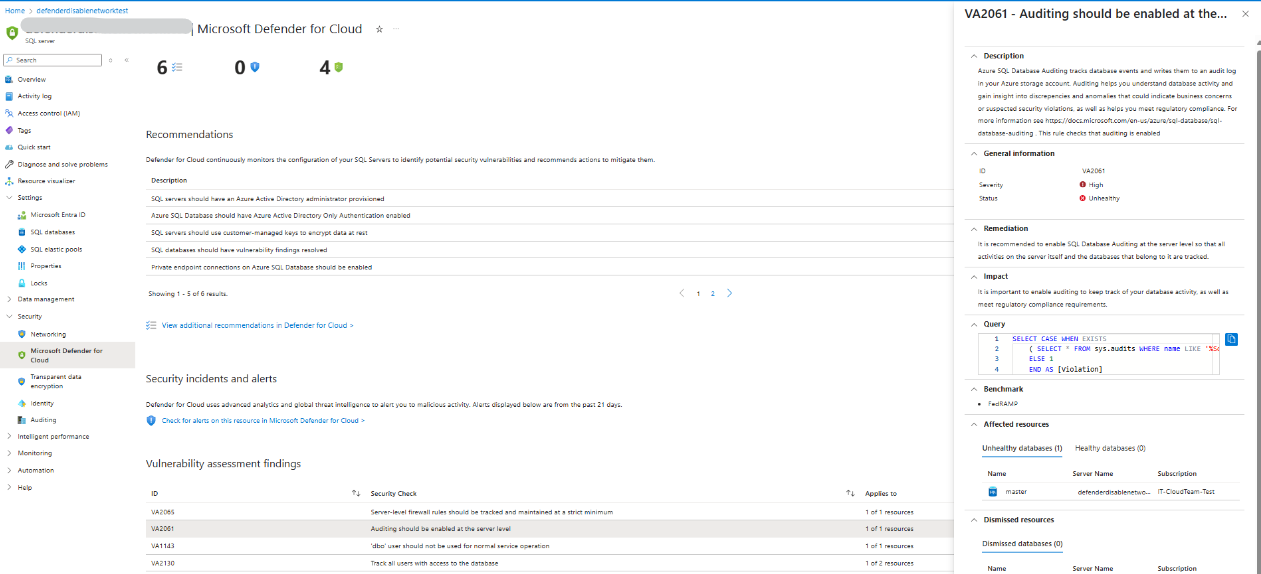Check for alerts on this resource link
The width and height of the screenshot is (1261, 574).
pos(263,421)
